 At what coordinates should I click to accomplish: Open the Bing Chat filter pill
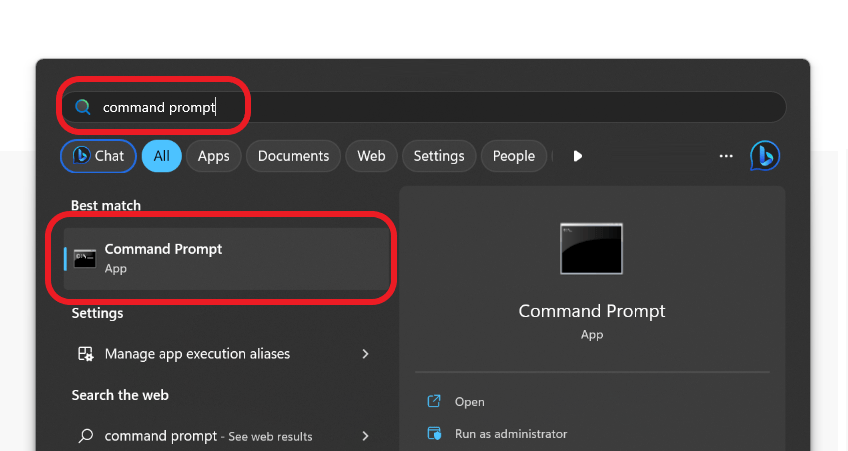pyautogui.click(x=98, y=156)
